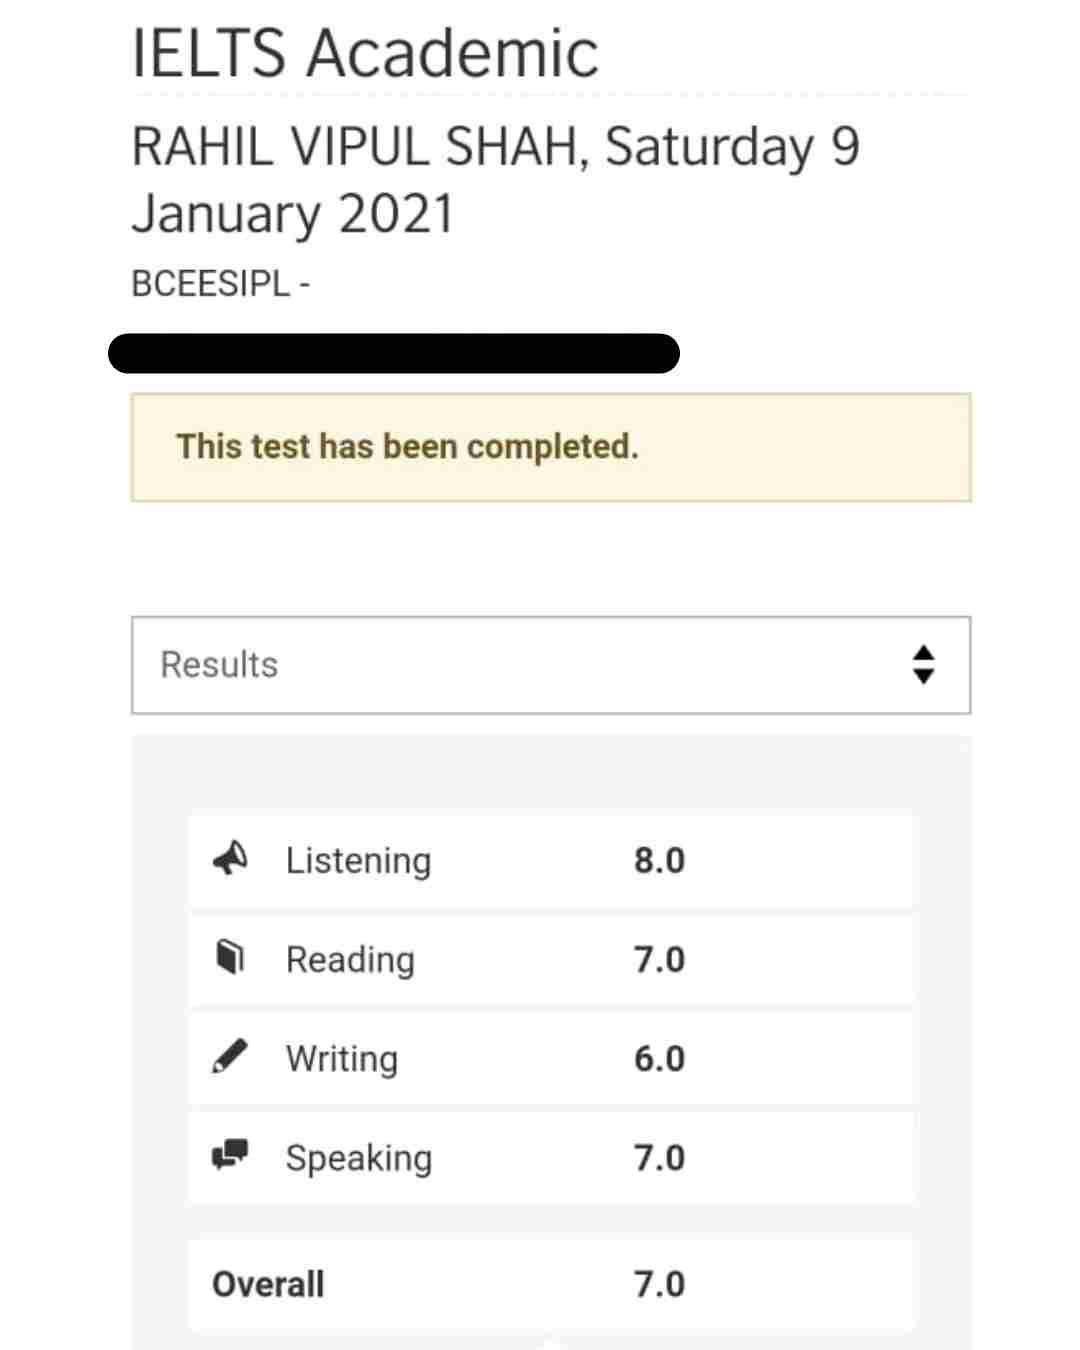
Task: Click the Listening megaphone icon
Action: coord(230,859)
